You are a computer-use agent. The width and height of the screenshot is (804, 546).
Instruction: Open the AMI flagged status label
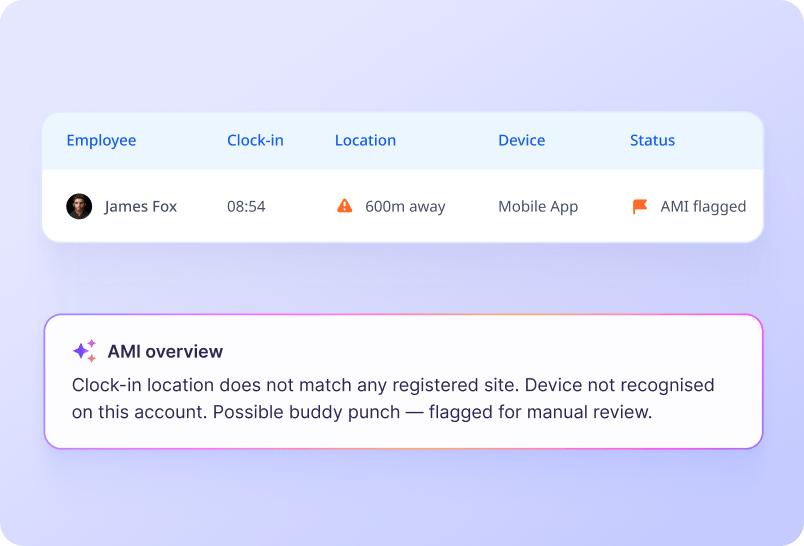[703, 206]
